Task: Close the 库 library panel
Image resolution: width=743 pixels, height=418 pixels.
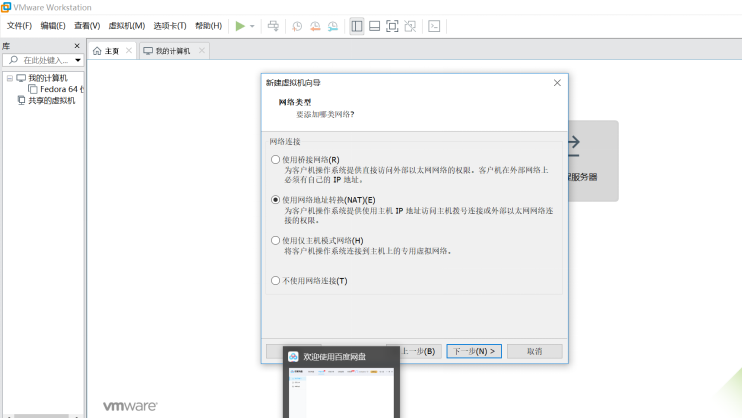Action: pyautogui.click(x=77, y=46)
